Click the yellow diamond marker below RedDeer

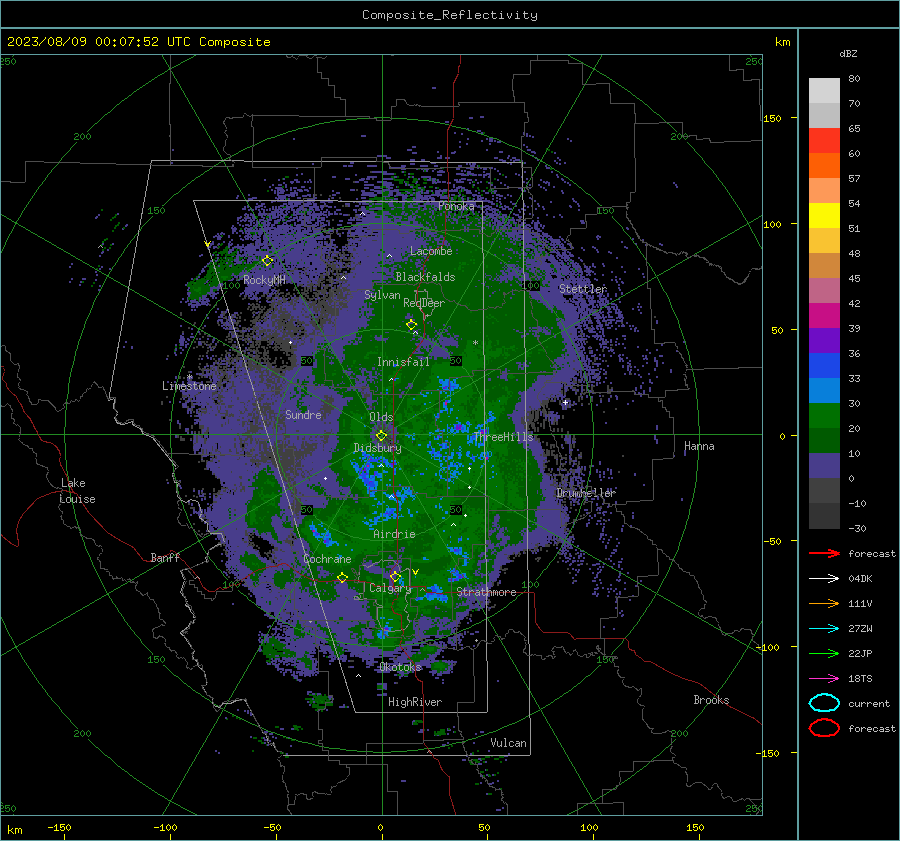[412, 325]
